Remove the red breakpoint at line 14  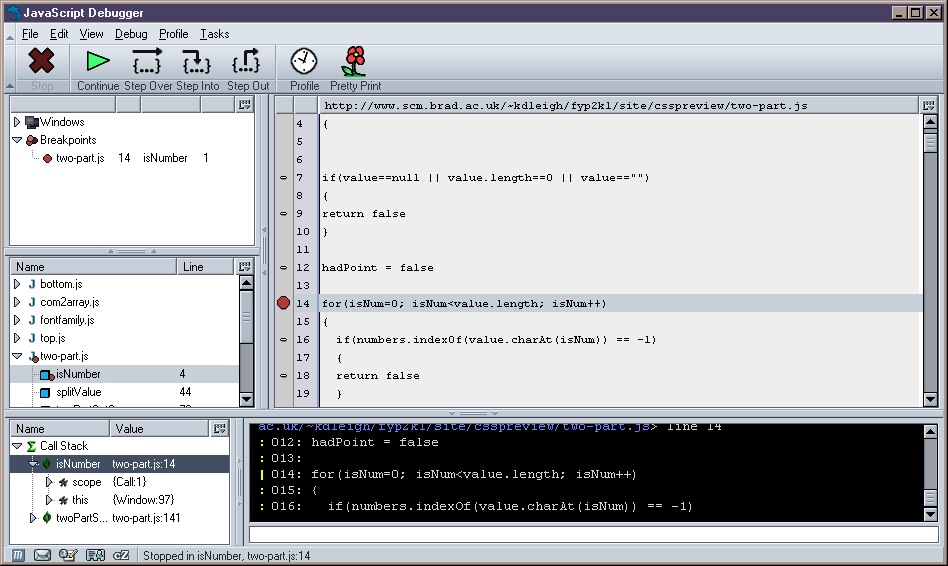[x=284, y=303]
